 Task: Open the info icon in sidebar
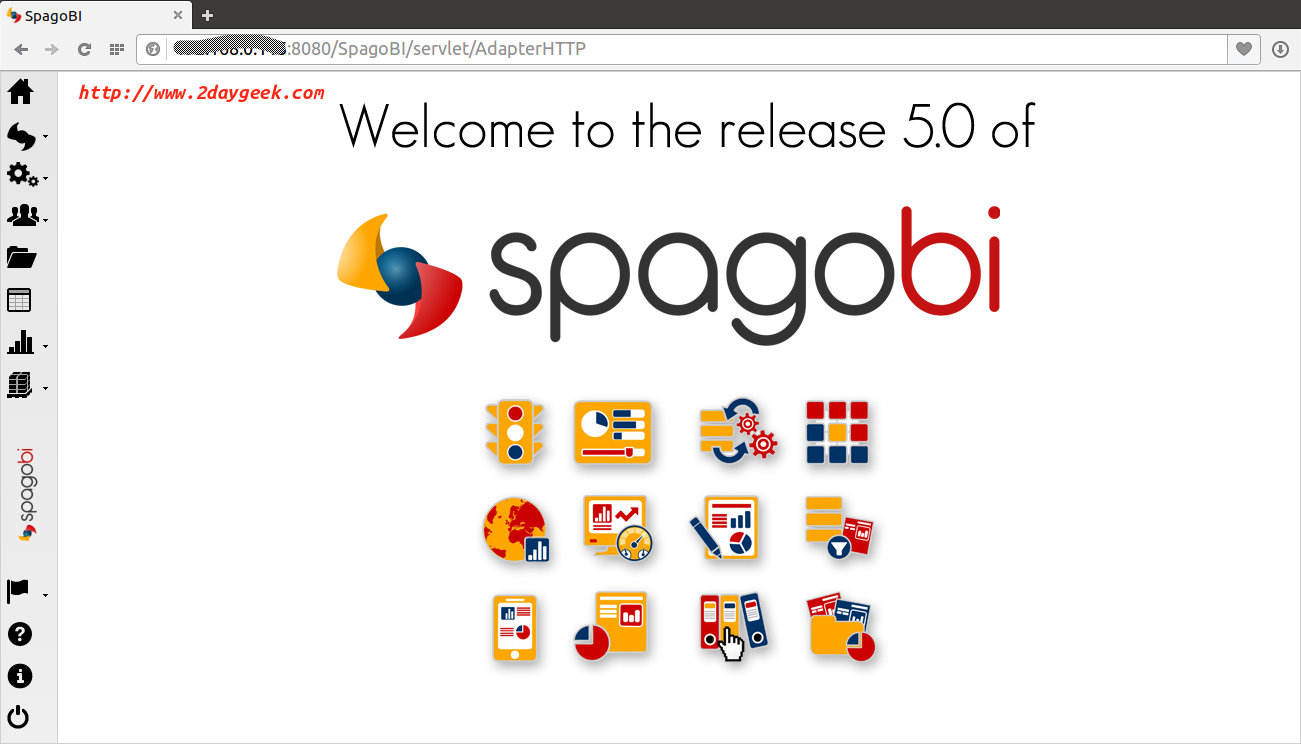click(x=19, y=676)
